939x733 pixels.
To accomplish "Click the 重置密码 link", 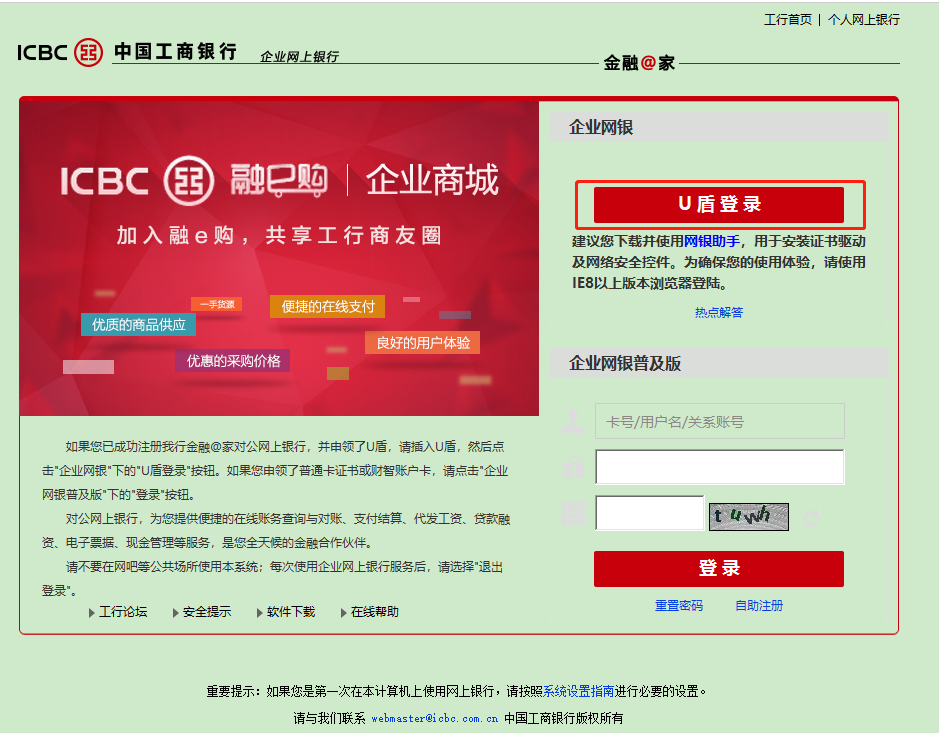I will [x=678, y=605].
